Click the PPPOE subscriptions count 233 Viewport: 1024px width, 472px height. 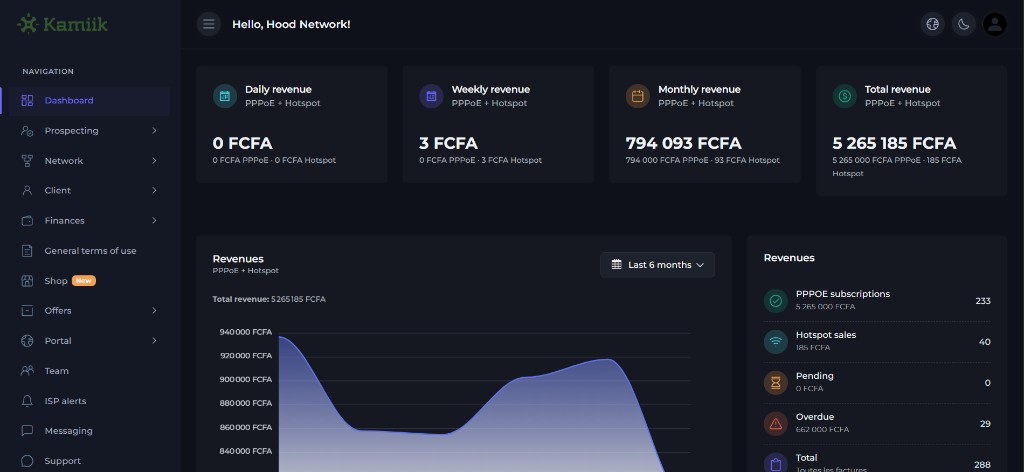[983, 301]
